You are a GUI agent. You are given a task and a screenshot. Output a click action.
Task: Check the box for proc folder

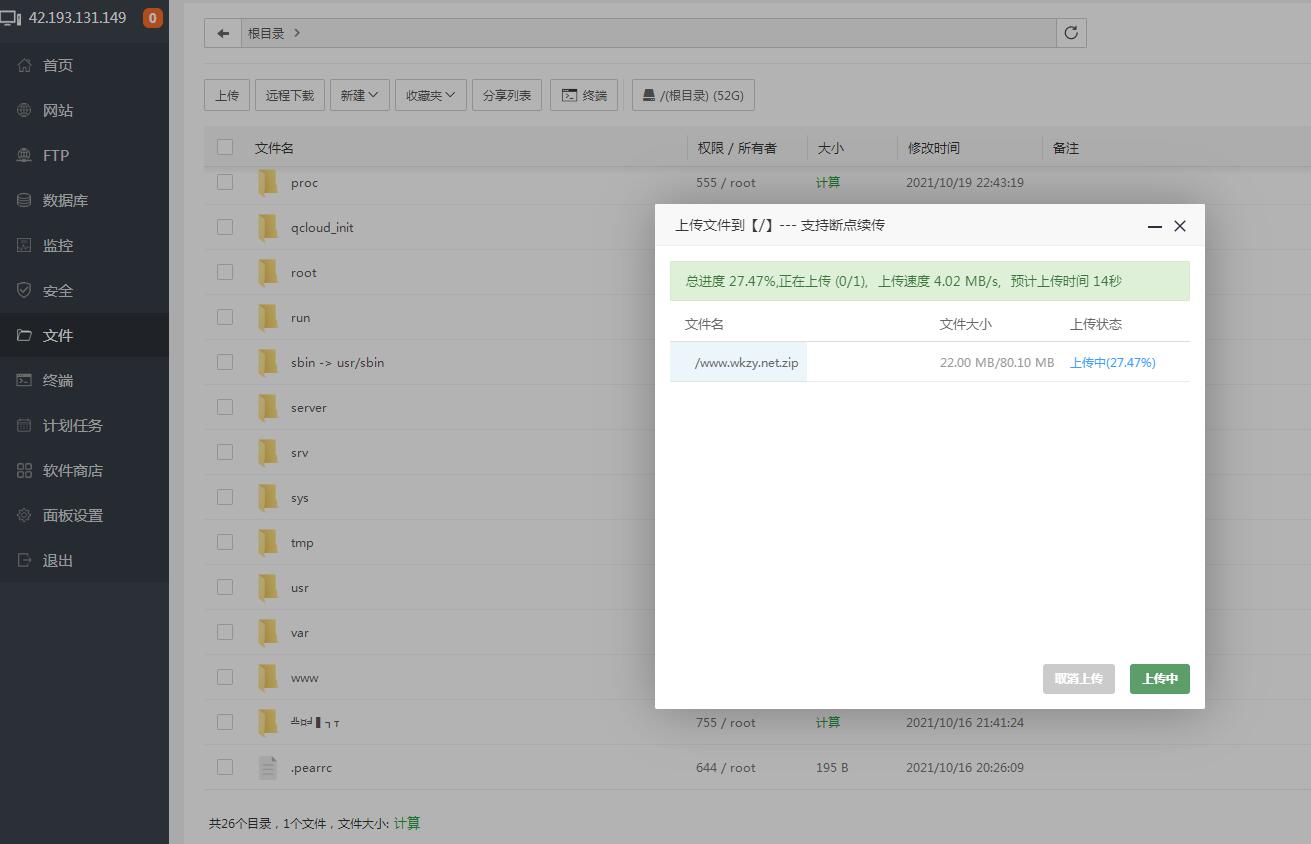[225, 182]
